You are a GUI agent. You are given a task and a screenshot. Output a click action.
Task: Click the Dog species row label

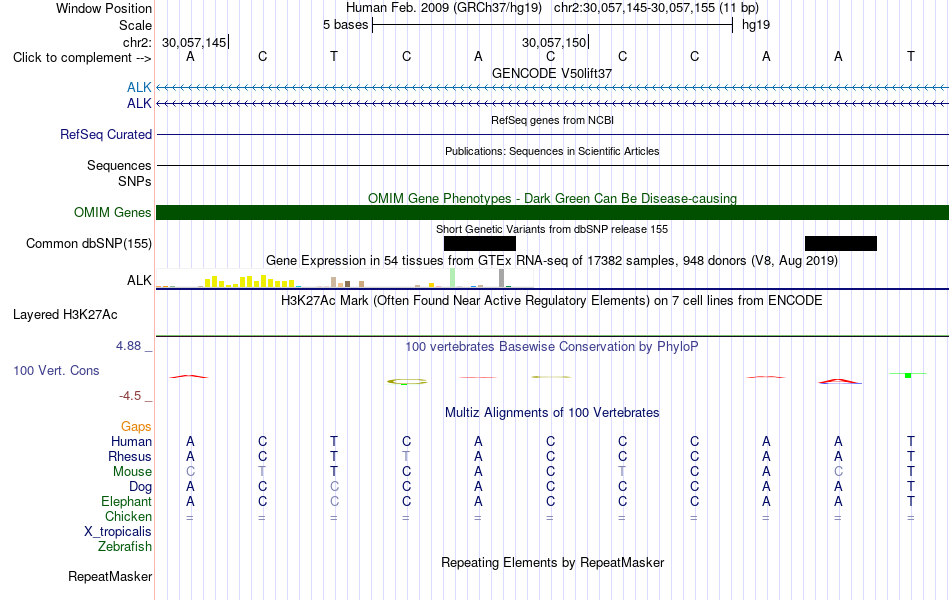tap(141, 487)
